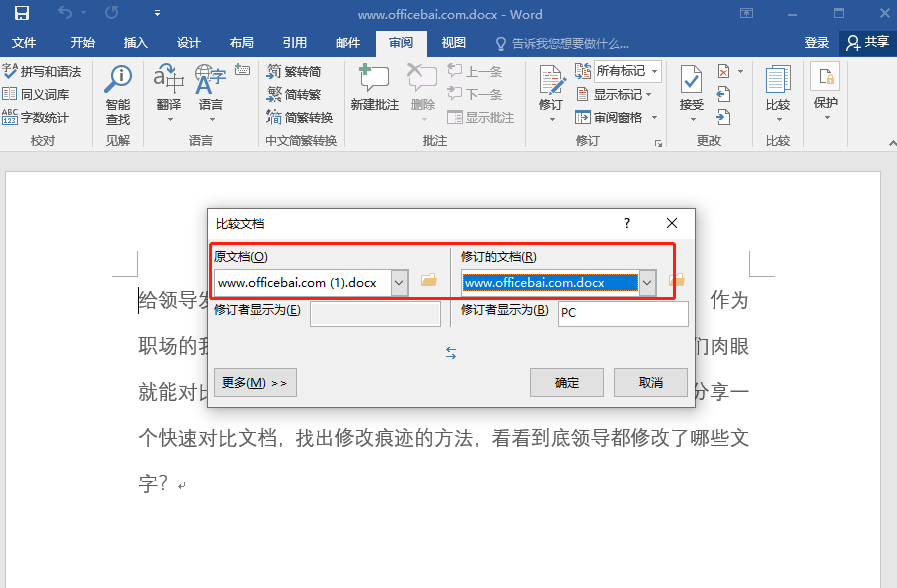This screenshot has width=897, height=588.
Task: Open the 审阅窗格 reviewing pane
Action: (x=609, y=118)
